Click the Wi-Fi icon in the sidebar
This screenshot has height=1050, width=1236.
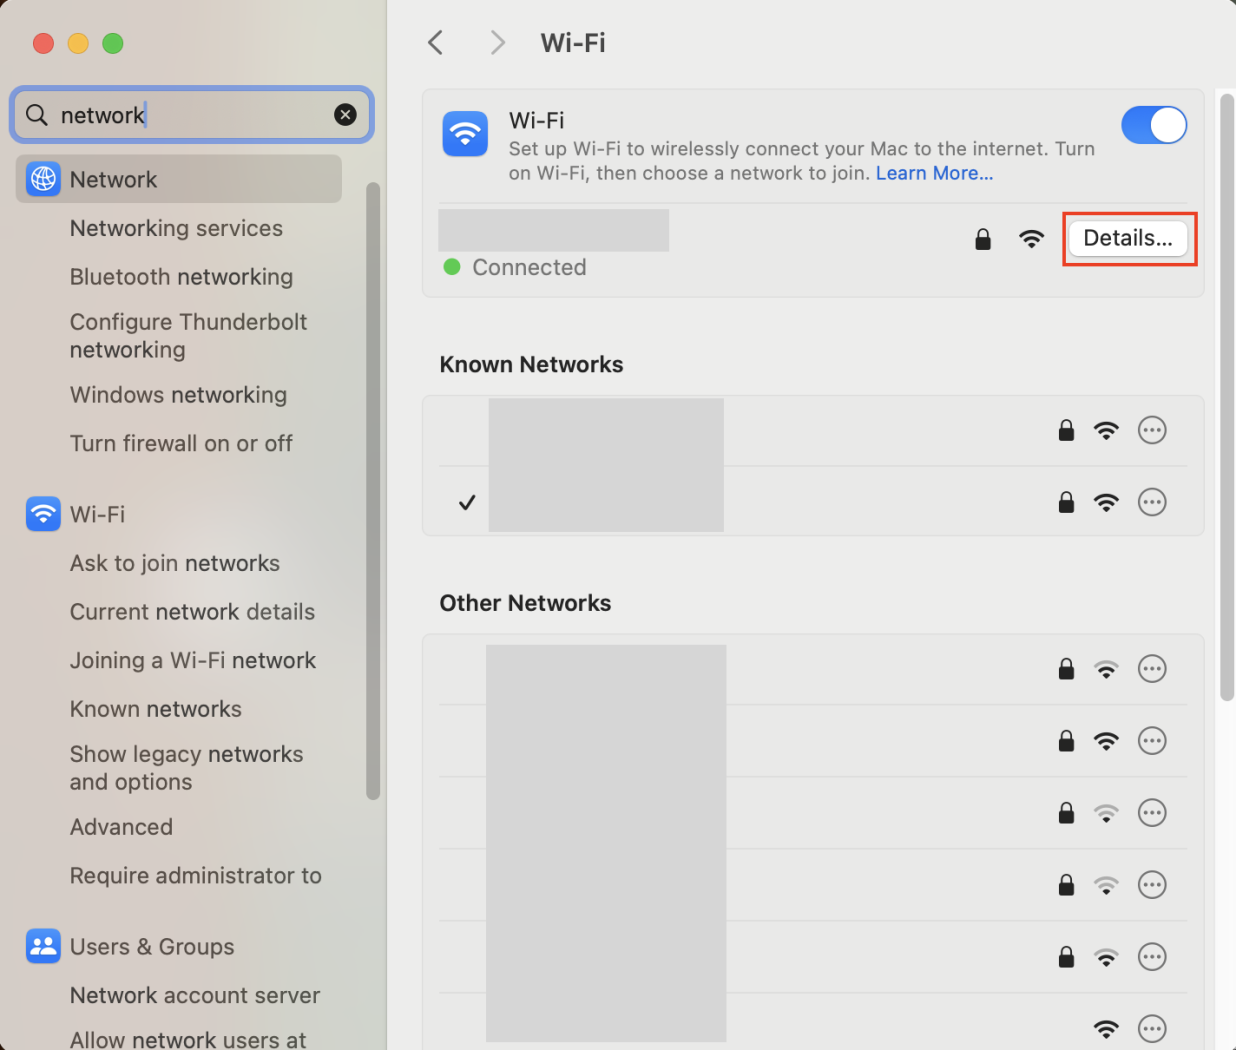coord(42,513)
